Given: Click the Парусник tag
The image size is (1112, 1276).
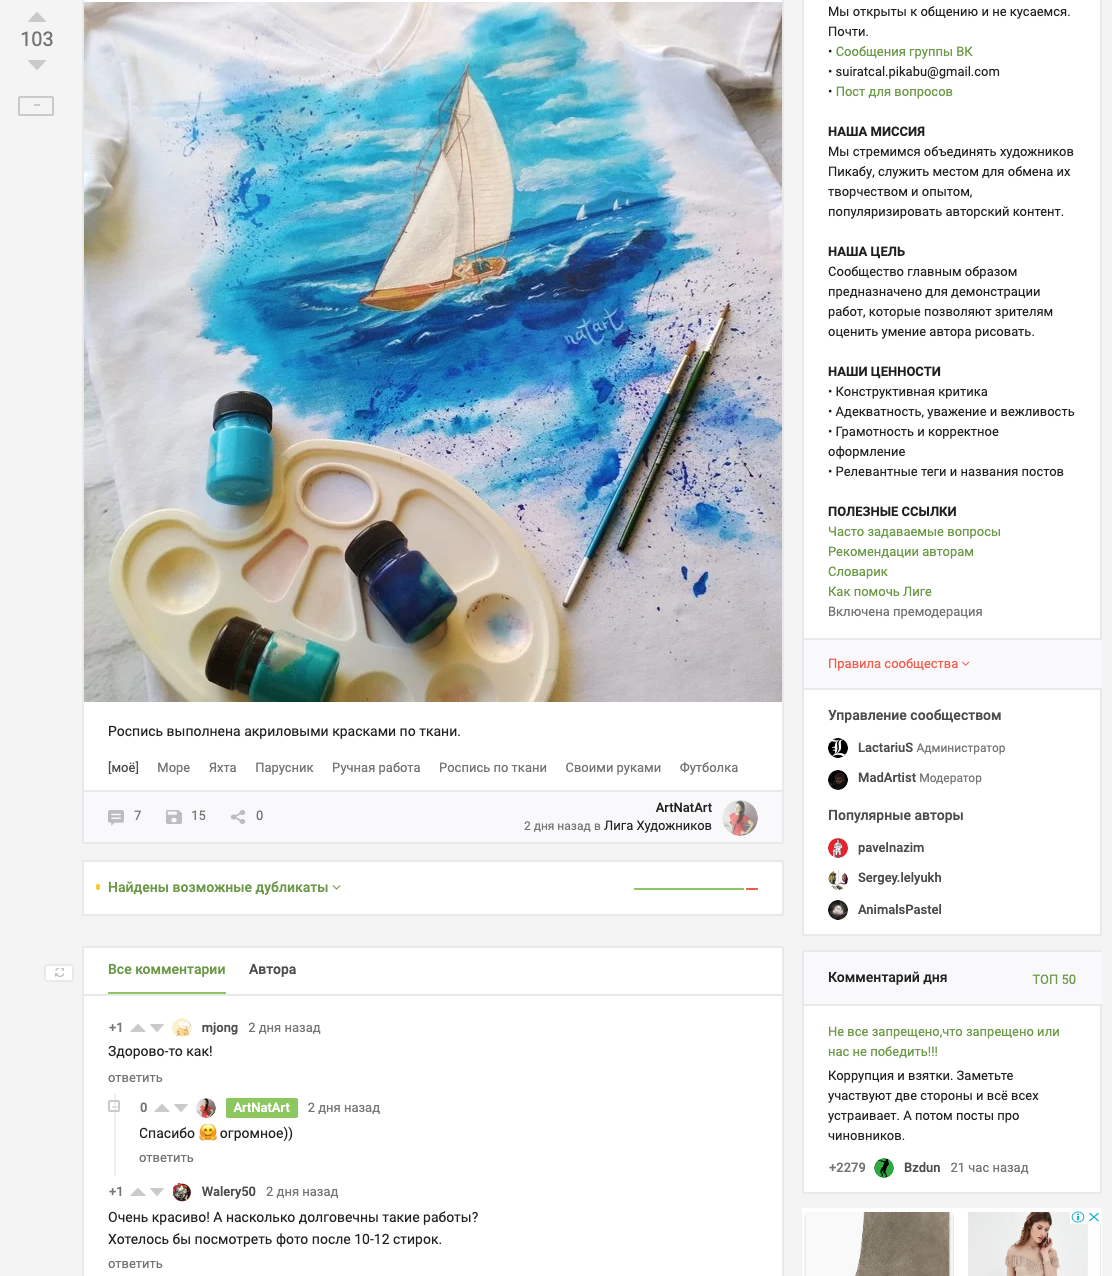Looking at the screenshot, I should [x=284, y=768].
